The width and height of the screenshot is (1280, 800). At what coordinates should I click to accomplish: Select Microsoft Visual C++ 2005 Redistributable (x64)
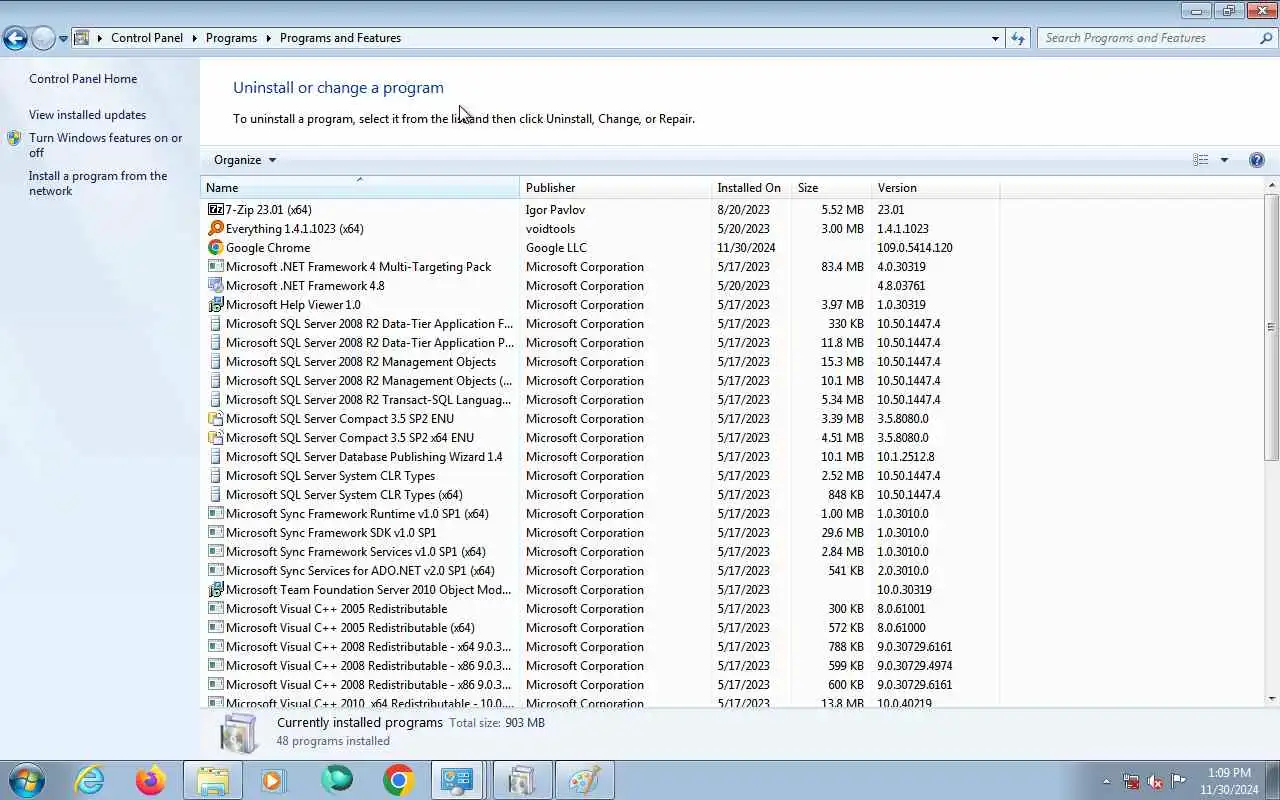(x=350, y=628)
